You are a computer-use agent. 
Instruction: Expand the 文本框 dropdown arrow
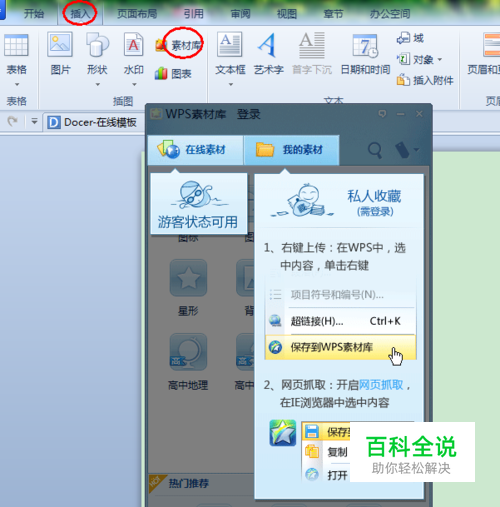click(x=230, y=84)
